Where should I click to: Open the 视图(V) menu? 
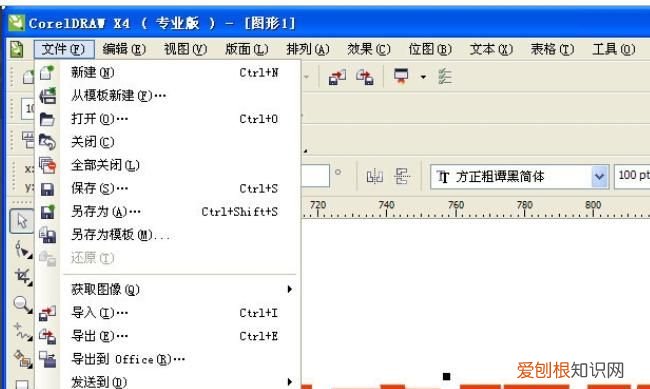click(x=185, y=49)
